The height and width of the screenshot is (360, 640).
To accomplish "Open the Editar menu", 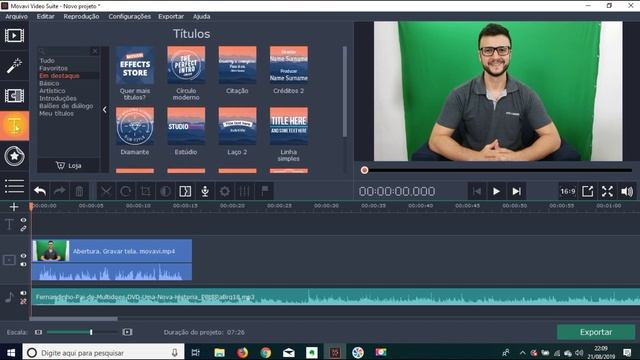I will click(x=45, y=17).
